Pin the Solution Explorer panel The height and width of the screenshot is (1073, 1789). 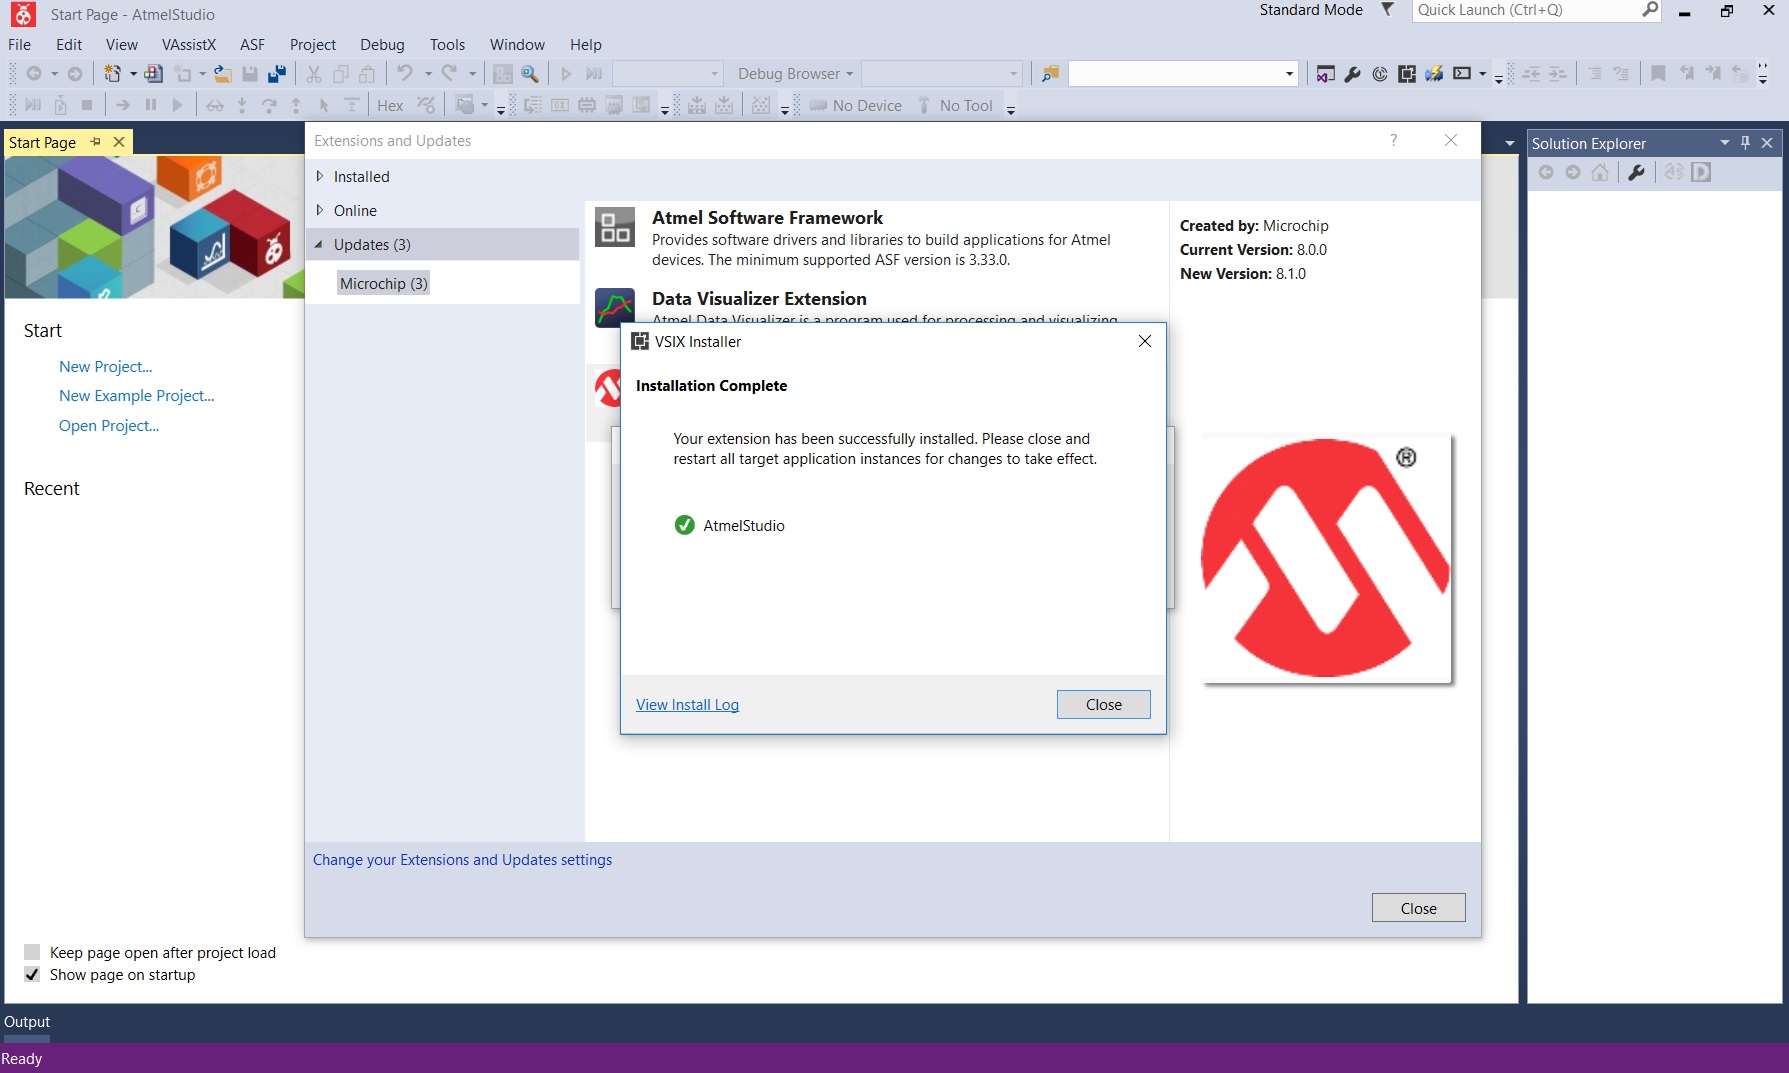(1746, 143)
